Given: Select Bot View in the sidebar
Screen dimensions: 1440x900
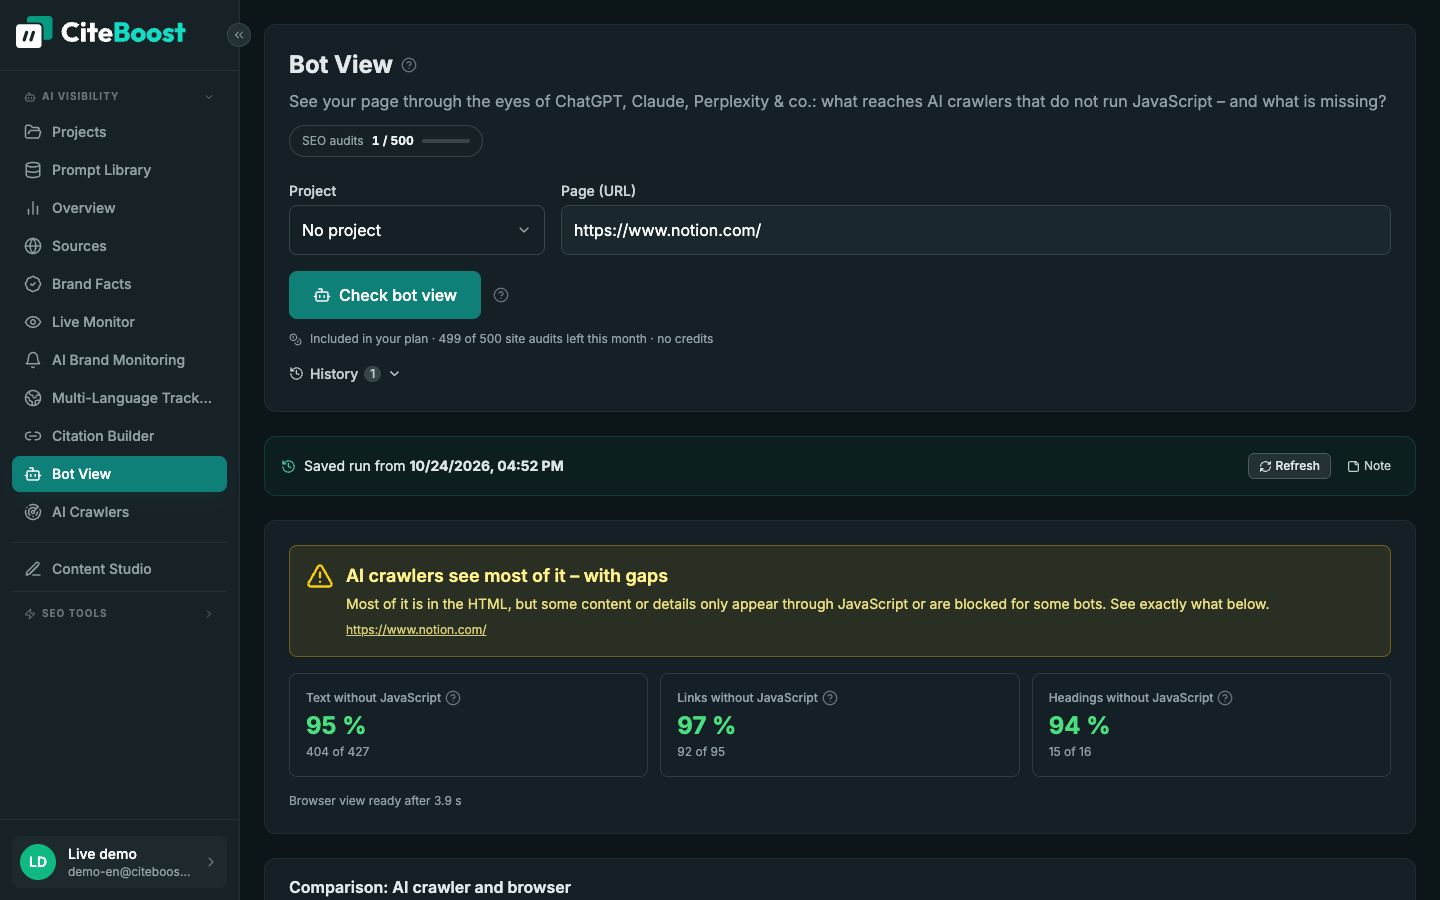Looking at the screenshot, I should tap(119, 474).
